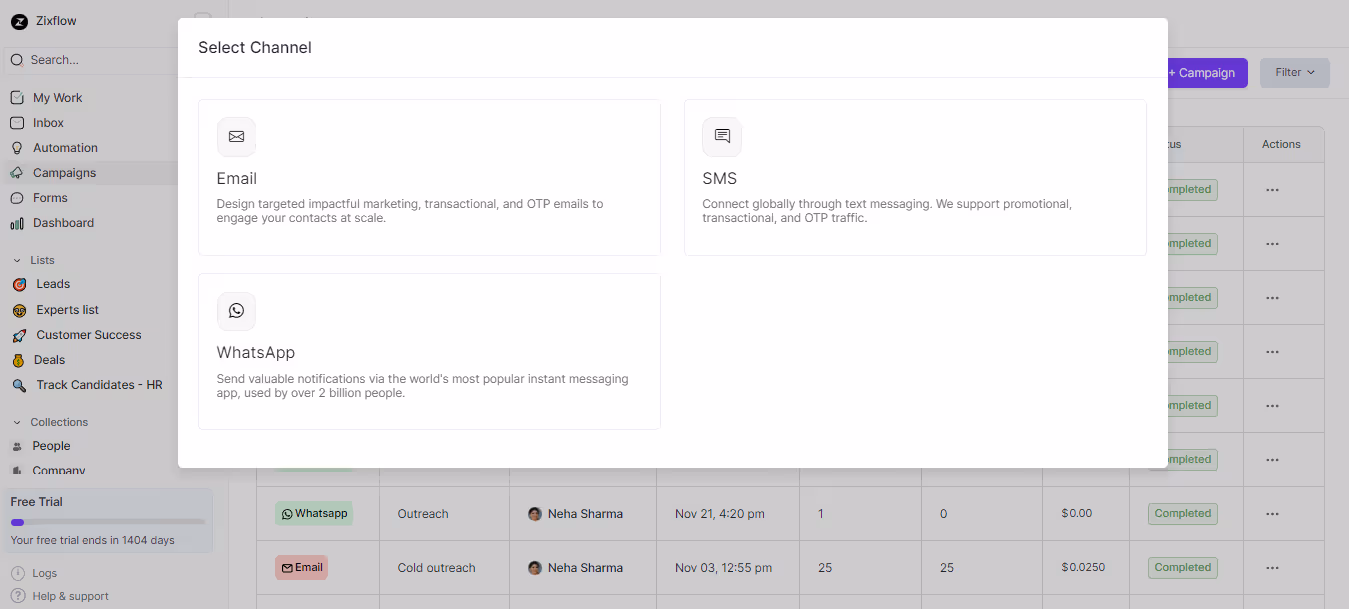Click the Leads list emoji icon

19,284
